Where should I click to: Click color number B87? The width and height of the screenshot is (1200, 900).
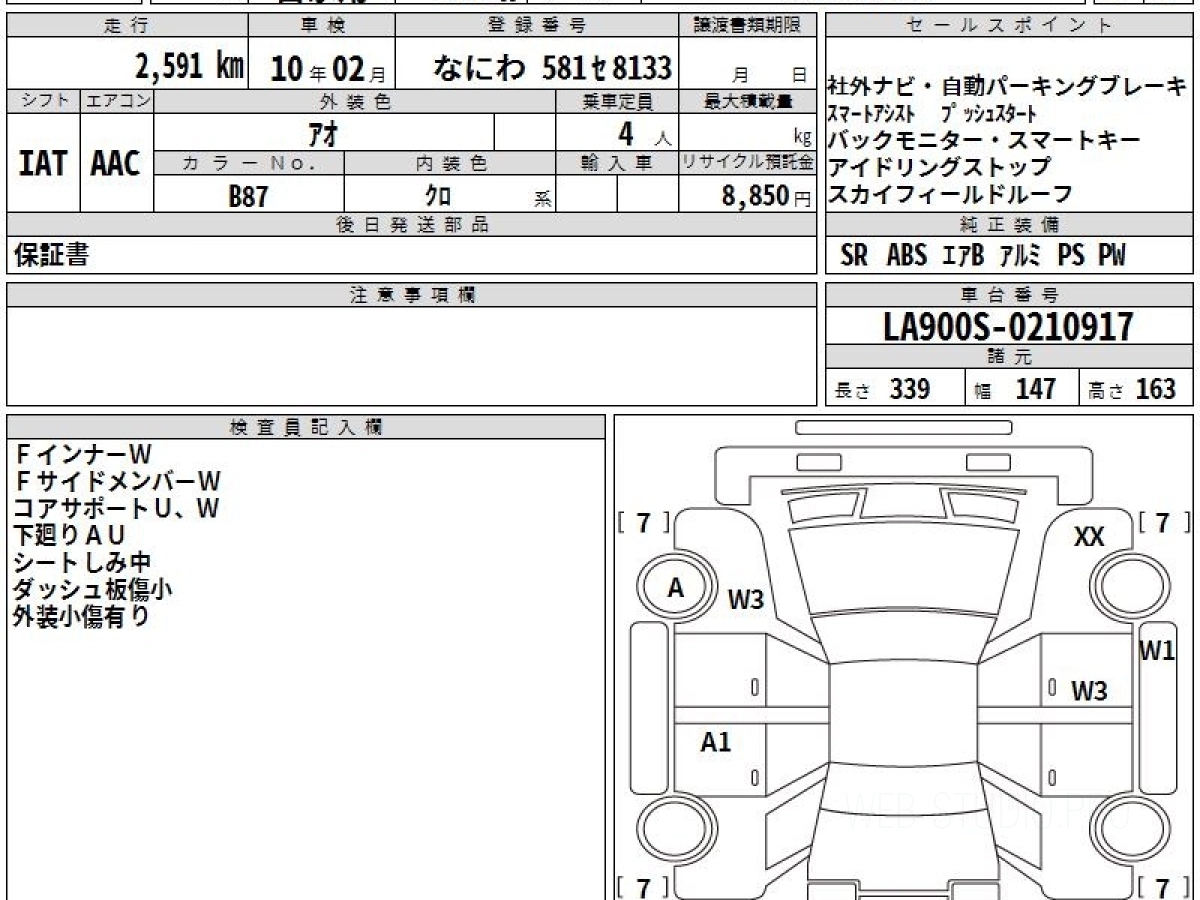click(248, 196)
